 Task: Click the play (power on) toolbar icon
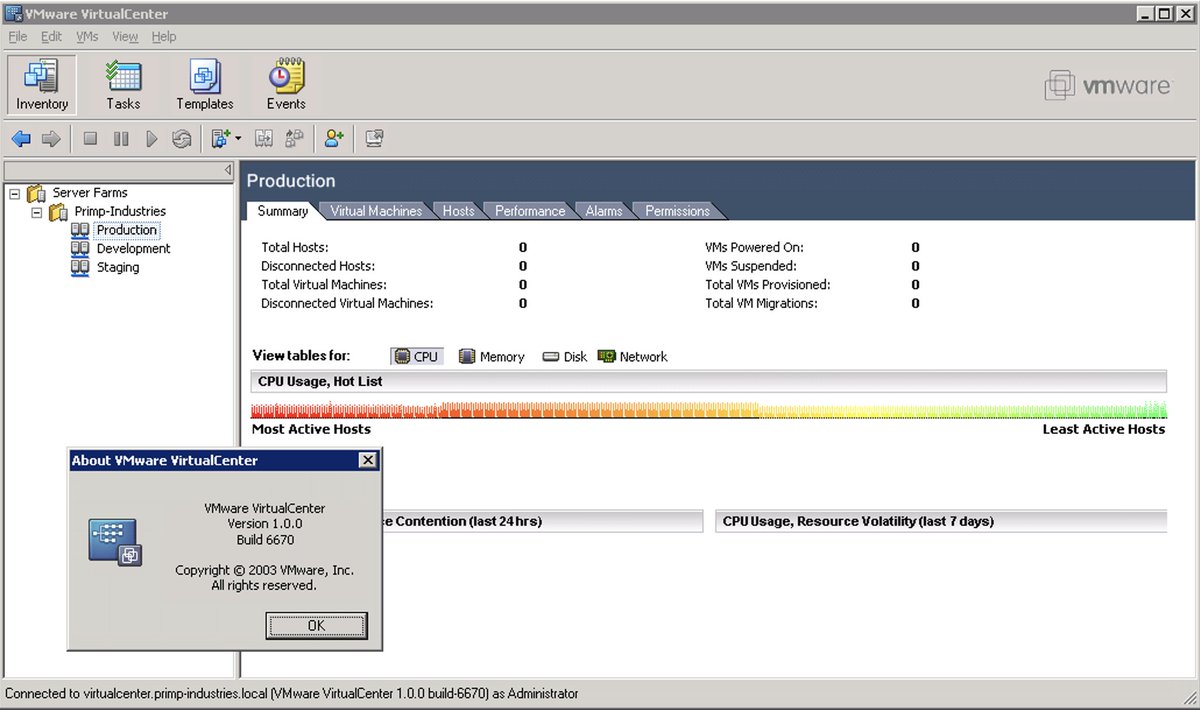(152, 139)
